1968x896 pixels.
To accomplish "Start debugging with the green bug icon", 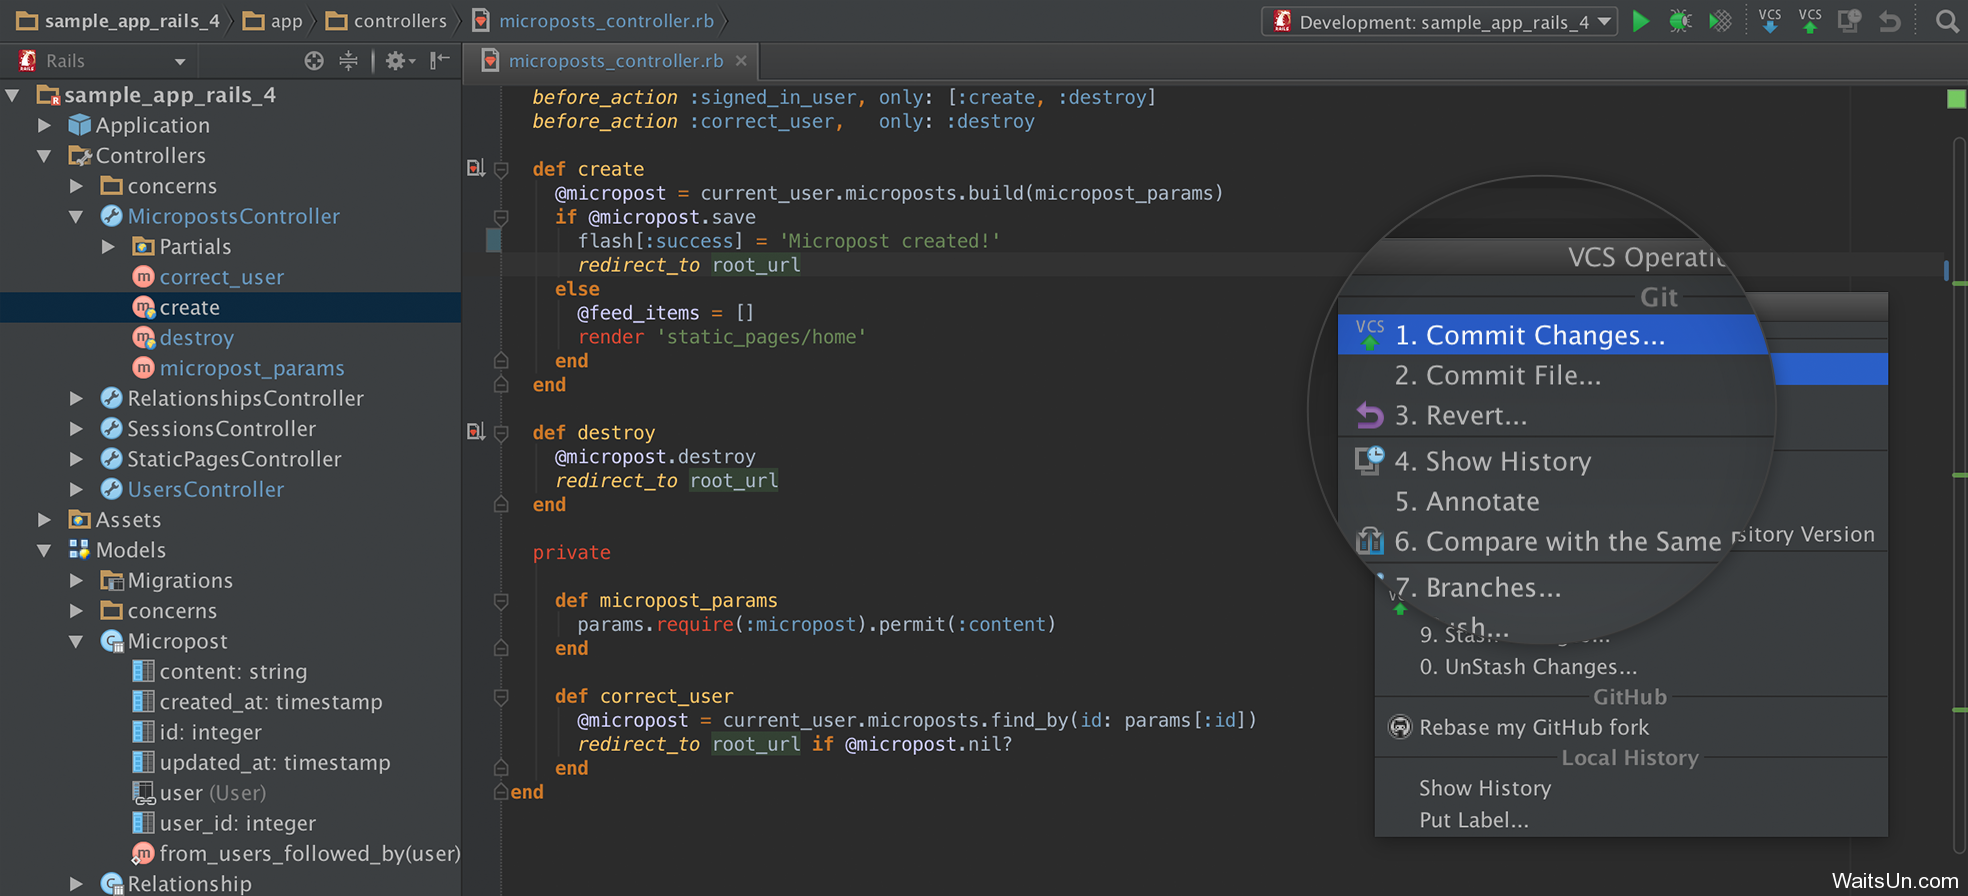I will [x=1680, y=21].
